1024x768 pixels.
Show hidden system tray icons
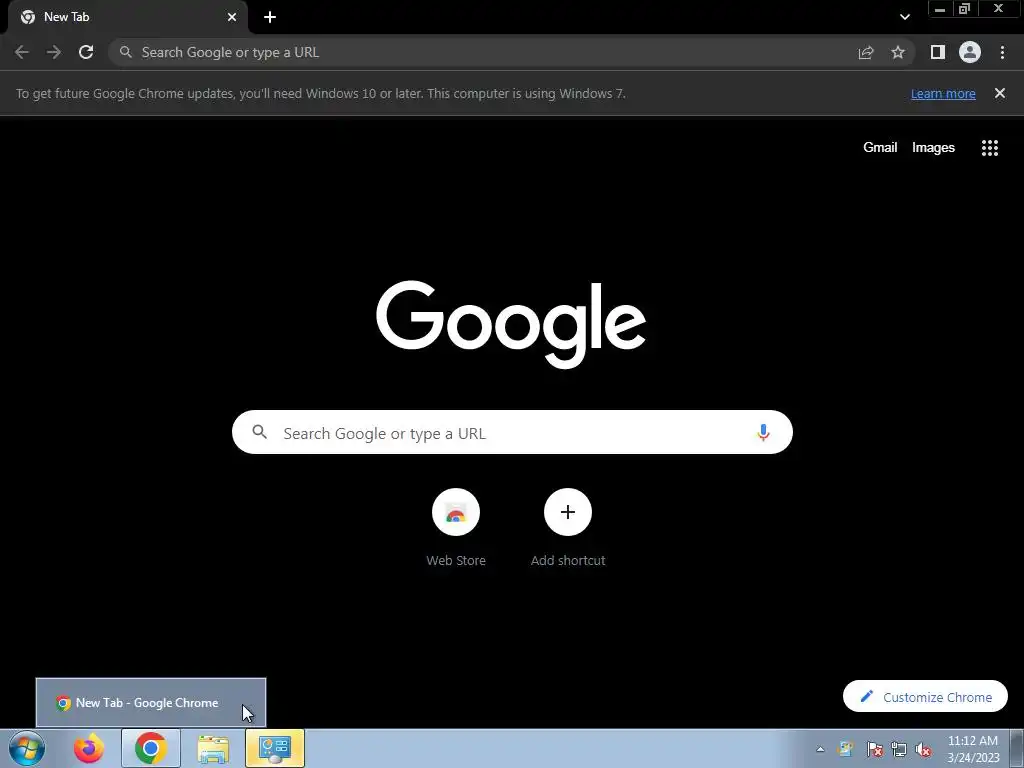click(x=820, y=749)
